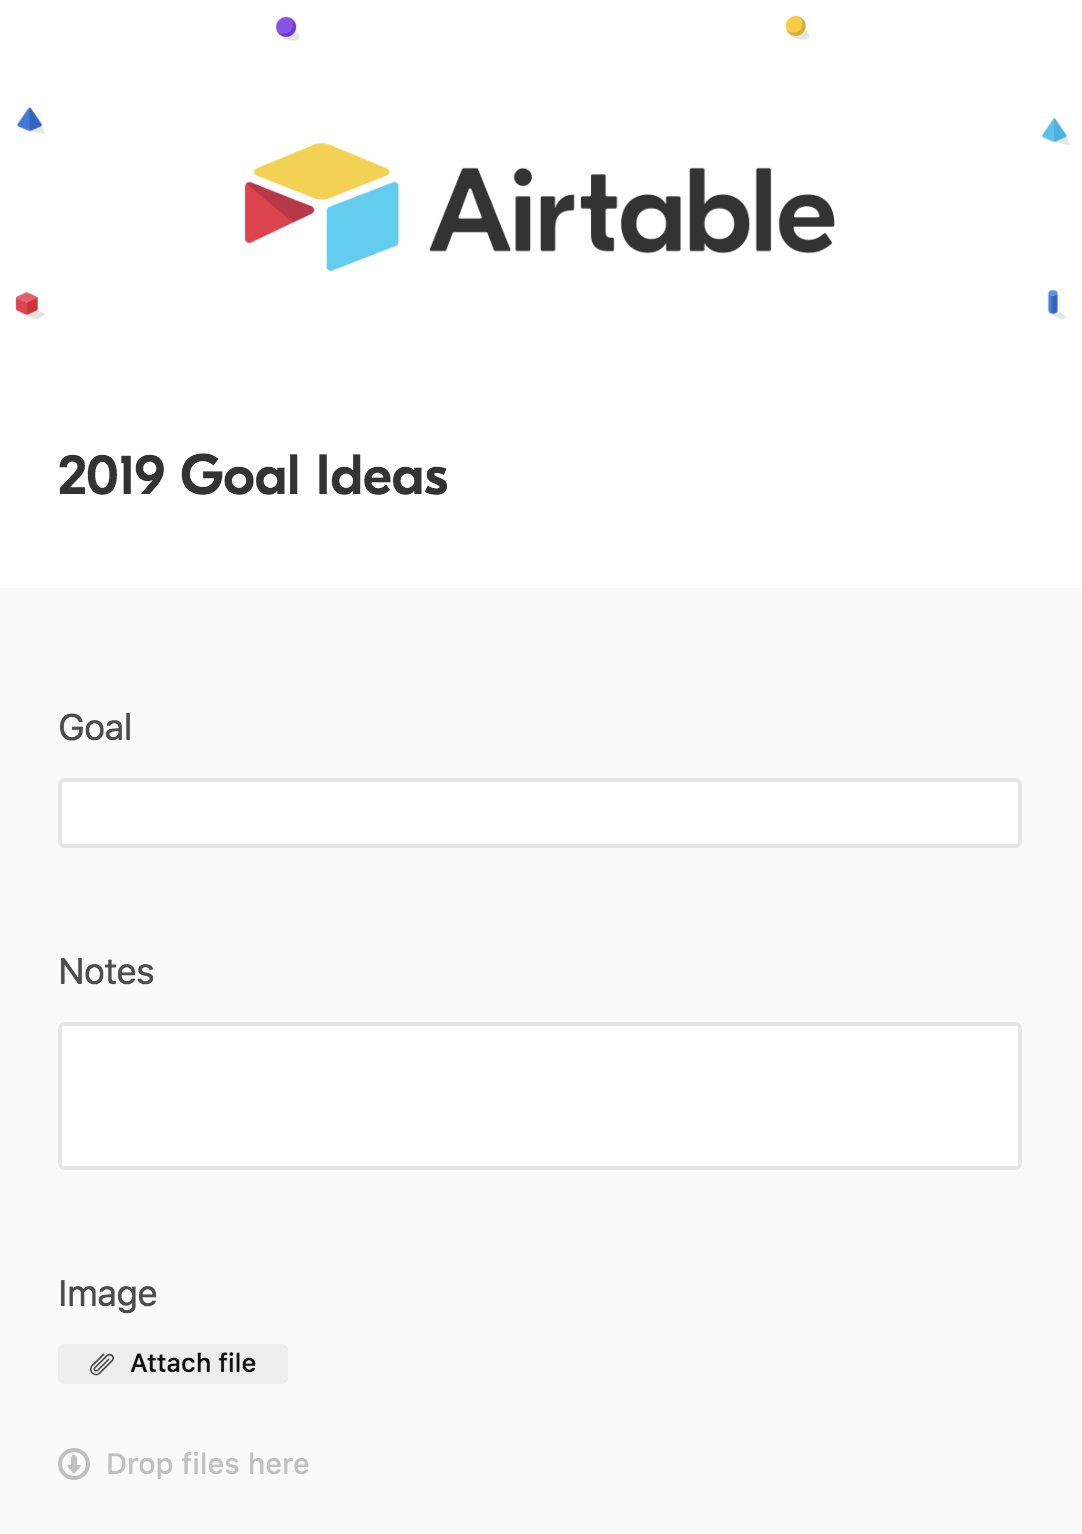The width and height of the screenshot is (1082, 1534).
Task: Click the red cube decoration
Action: 27,303
